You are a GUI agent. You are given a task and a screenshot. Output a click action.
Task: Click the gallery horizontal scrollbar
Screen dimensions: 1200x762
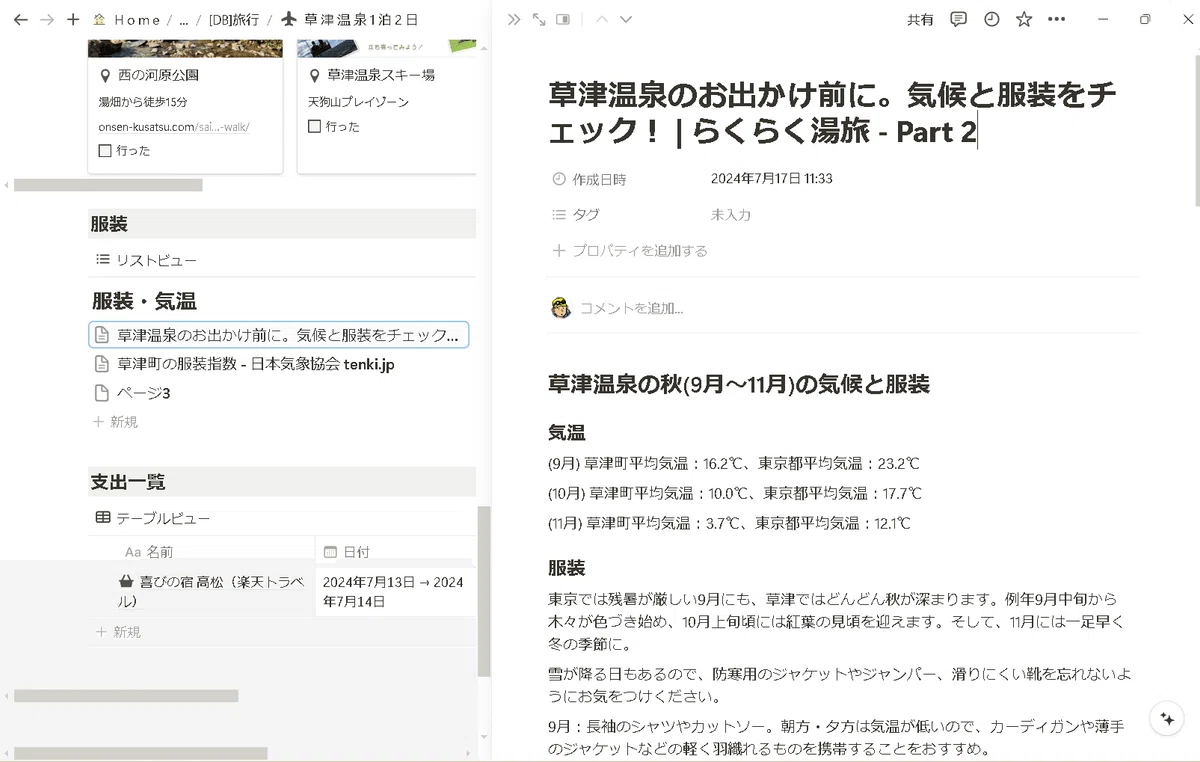point(108,185)
